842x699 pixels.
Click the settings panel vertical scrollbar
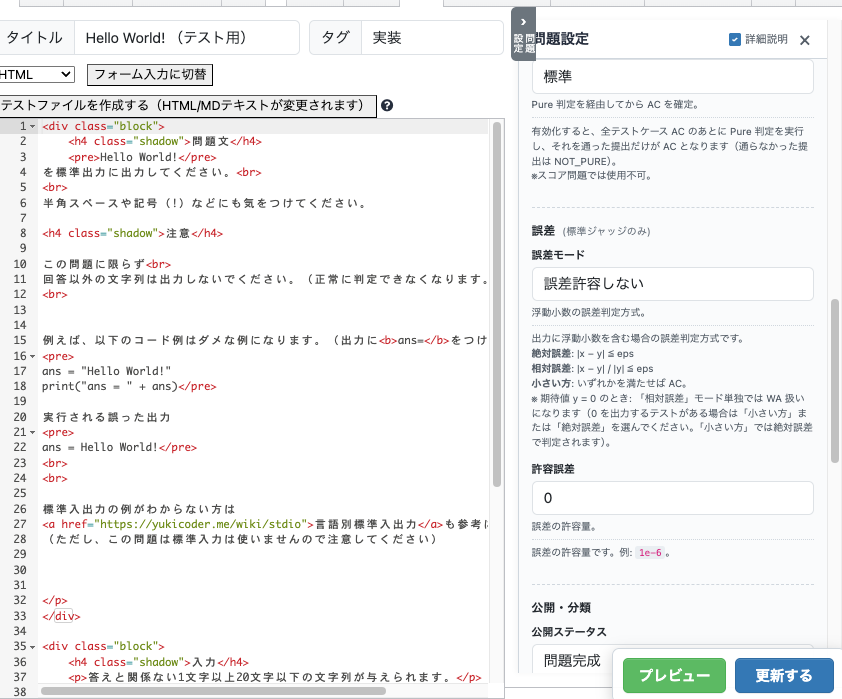pyautogui.click(x=835, y=381)
